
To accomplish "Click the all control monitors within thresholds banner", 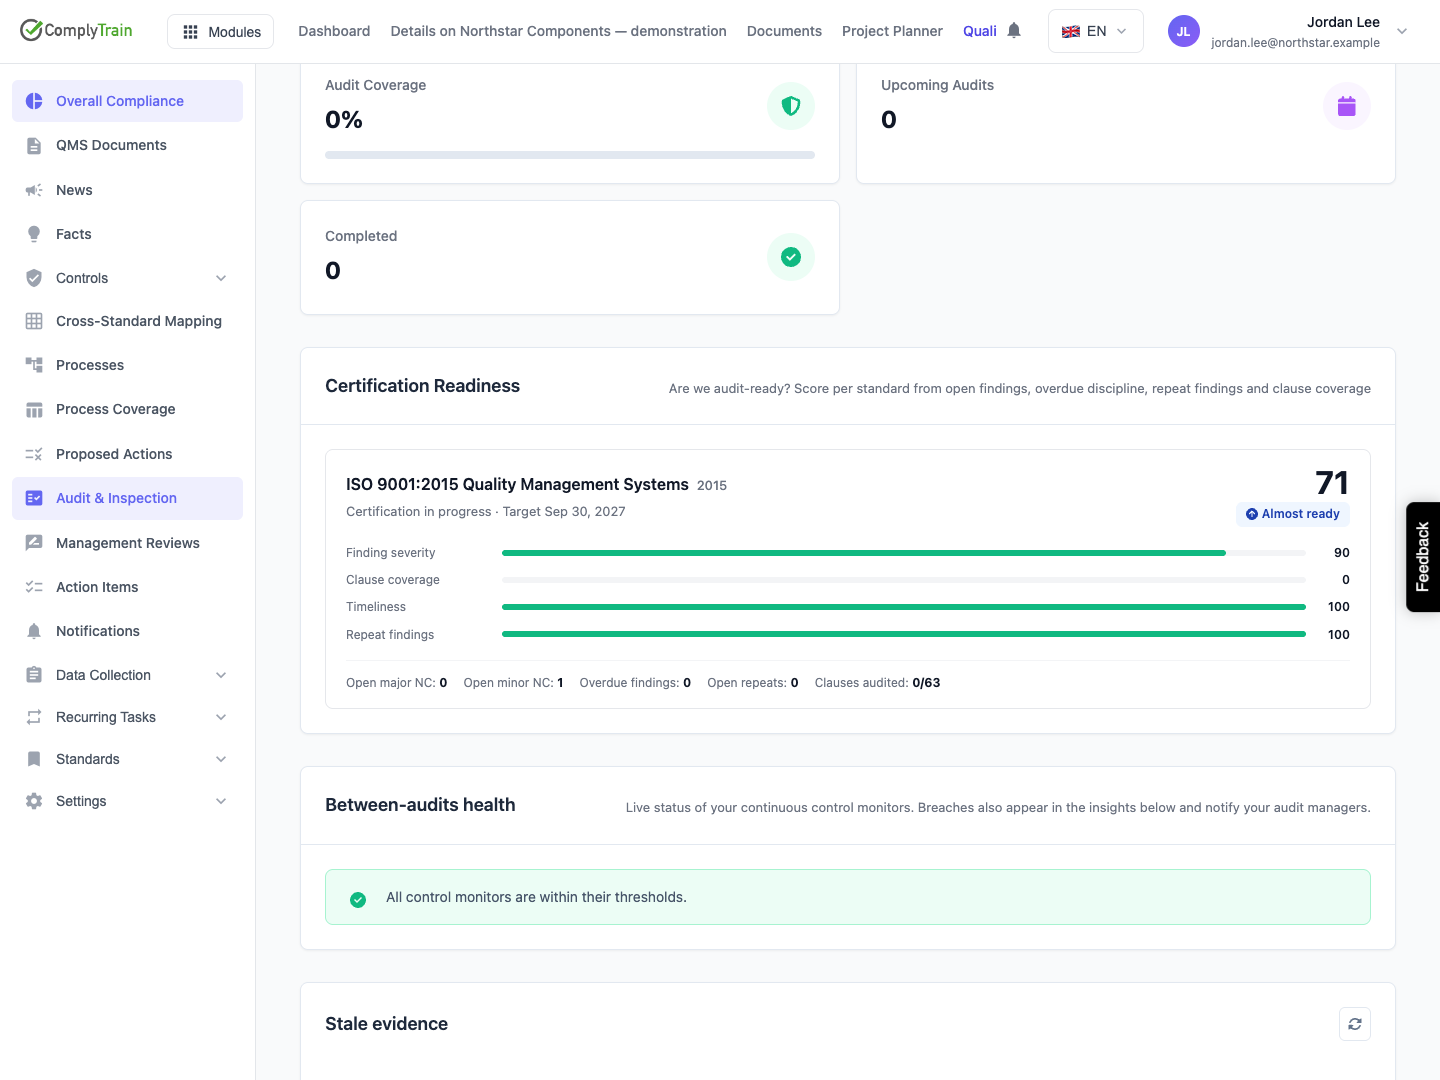I will point(848,897).
